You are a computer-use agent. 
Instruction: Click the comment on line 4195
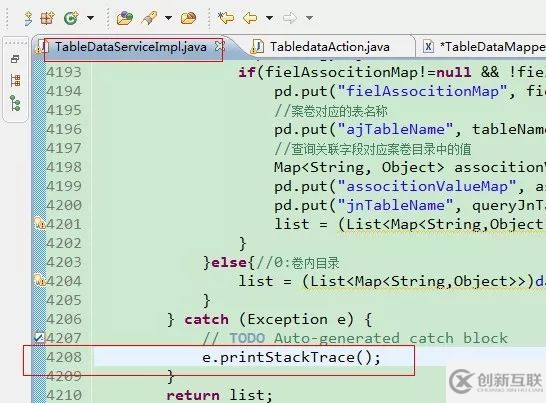[x=331, y=111]
